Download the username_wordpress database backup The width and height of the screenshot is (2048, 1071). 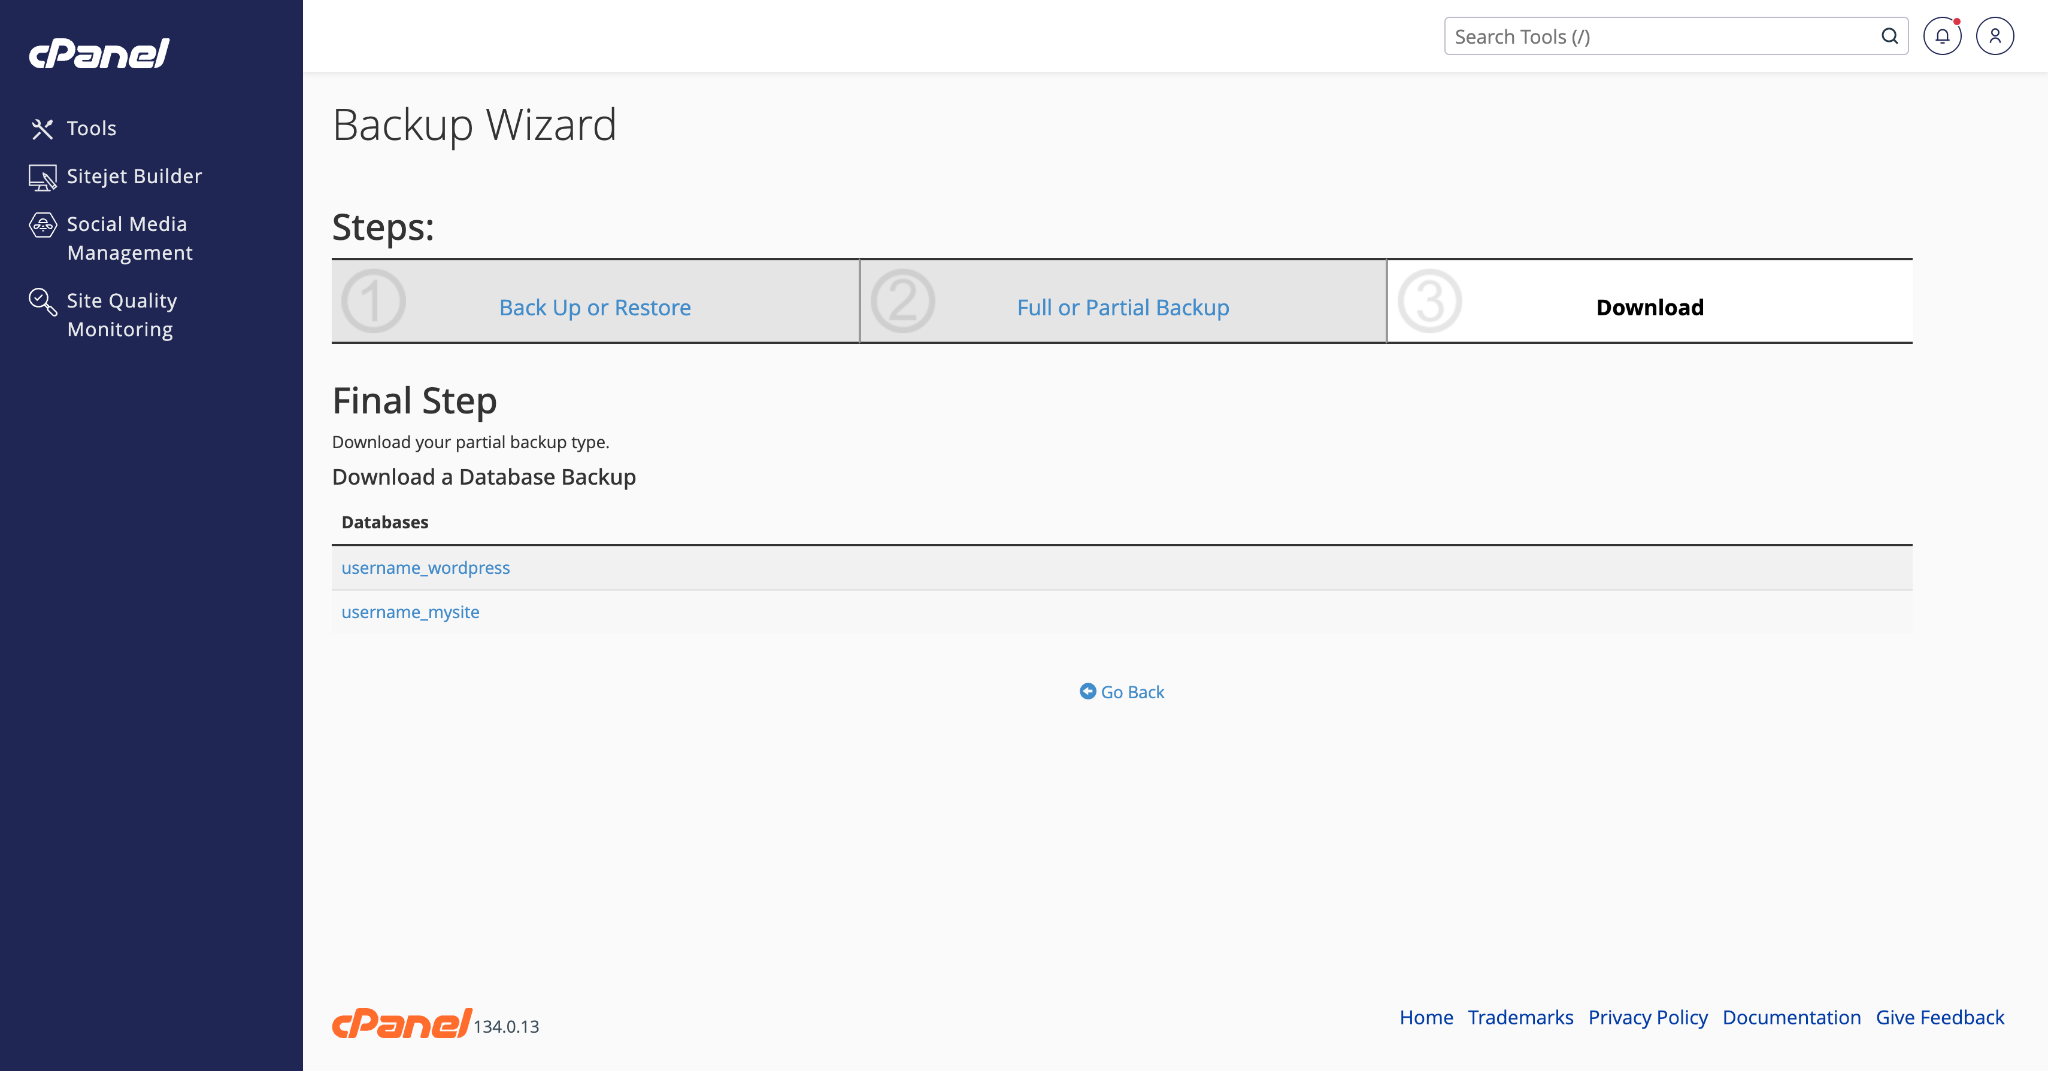tap(426, 568)
